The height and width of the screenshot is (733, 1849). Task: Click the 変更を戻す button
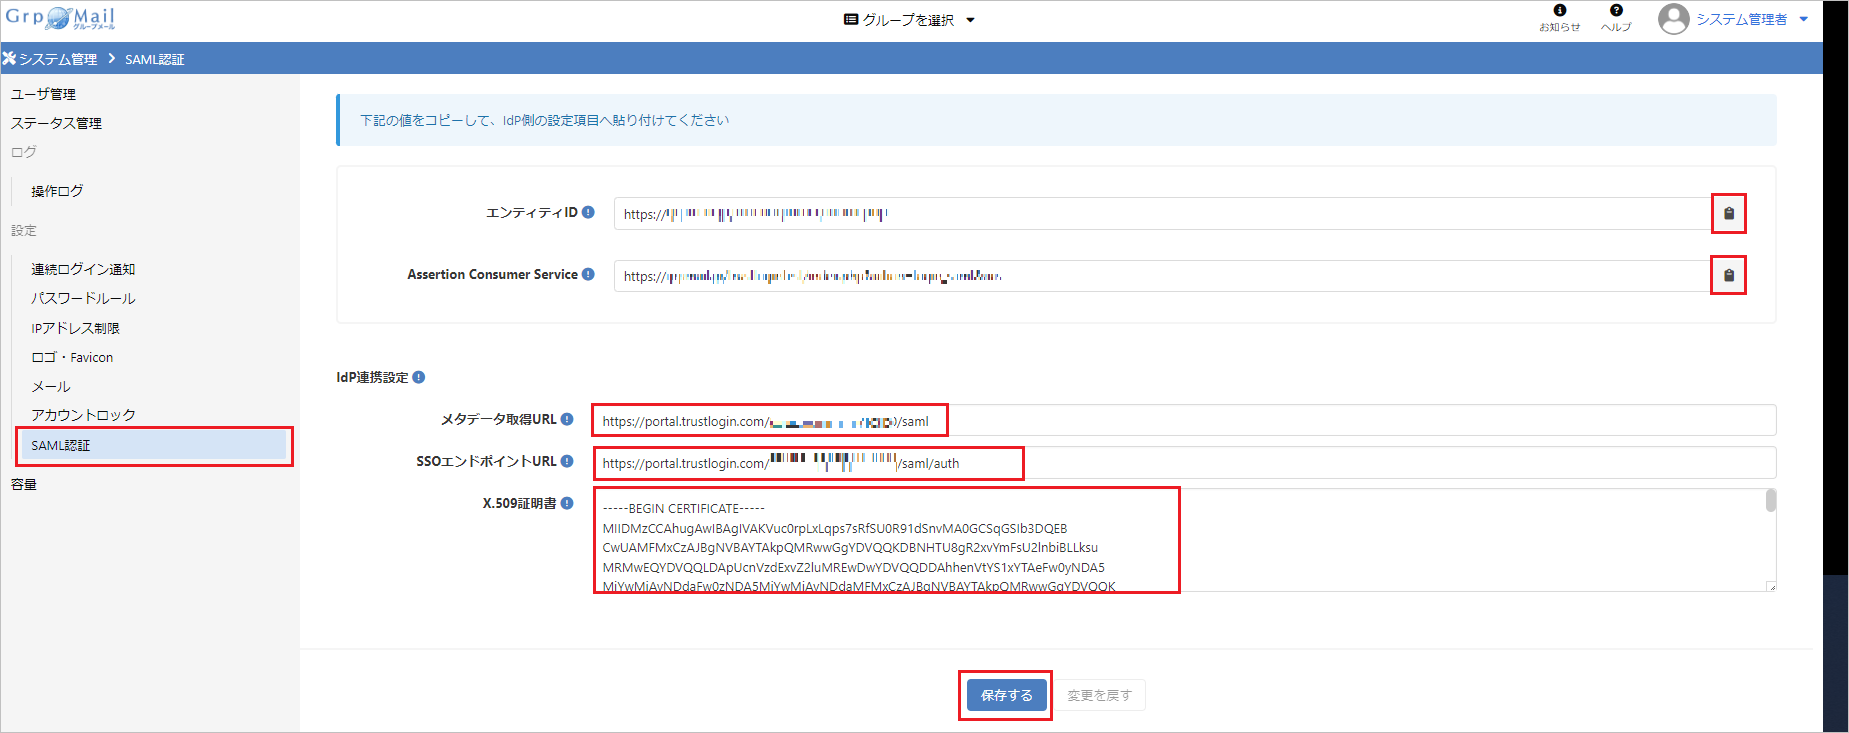[x=1099, y=695]
